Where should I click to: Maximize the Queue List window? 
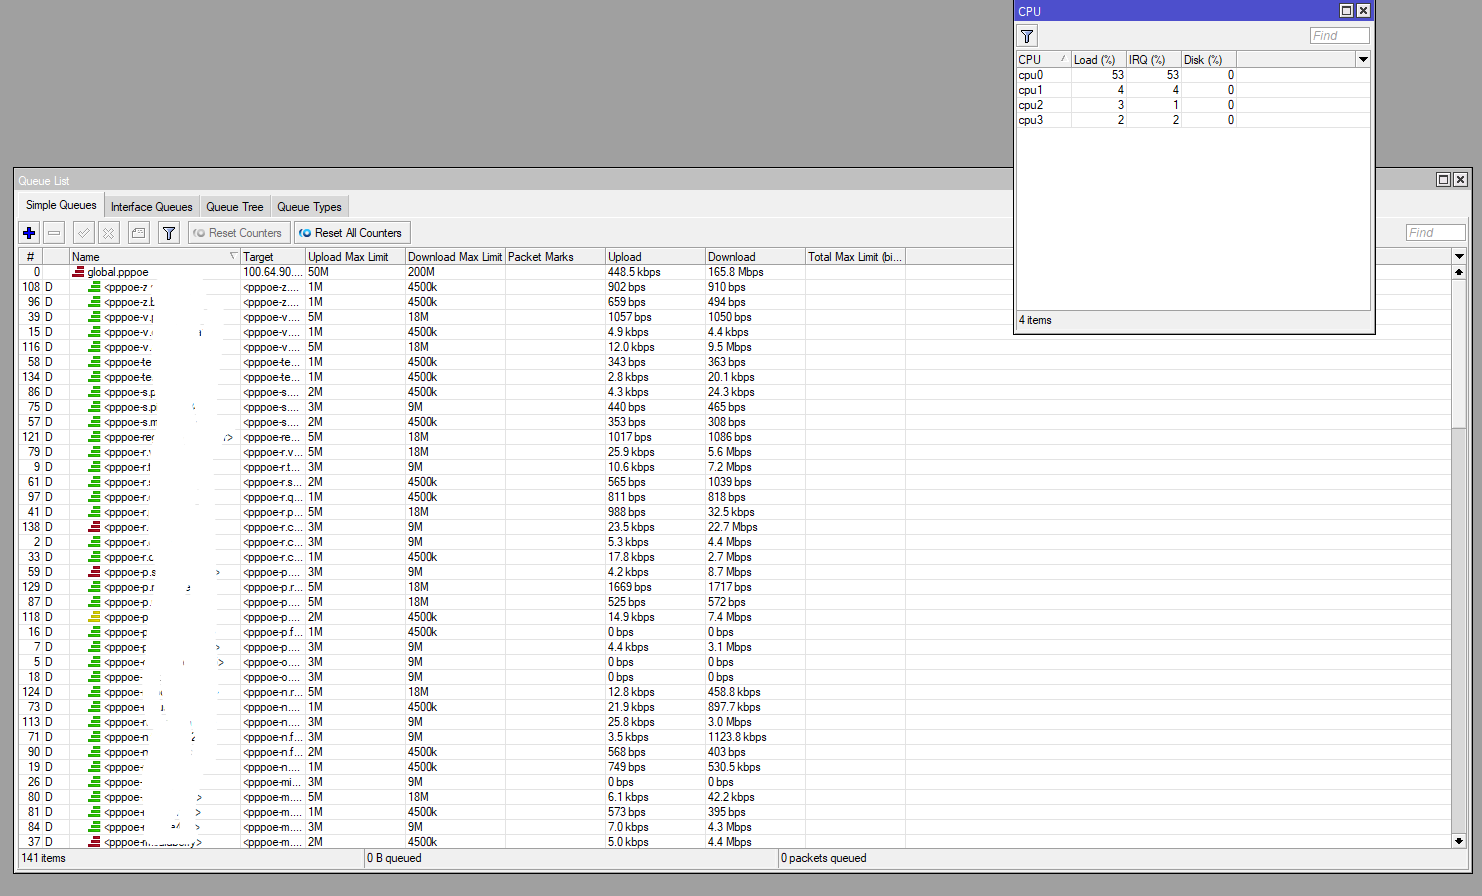click(1443, 180)
